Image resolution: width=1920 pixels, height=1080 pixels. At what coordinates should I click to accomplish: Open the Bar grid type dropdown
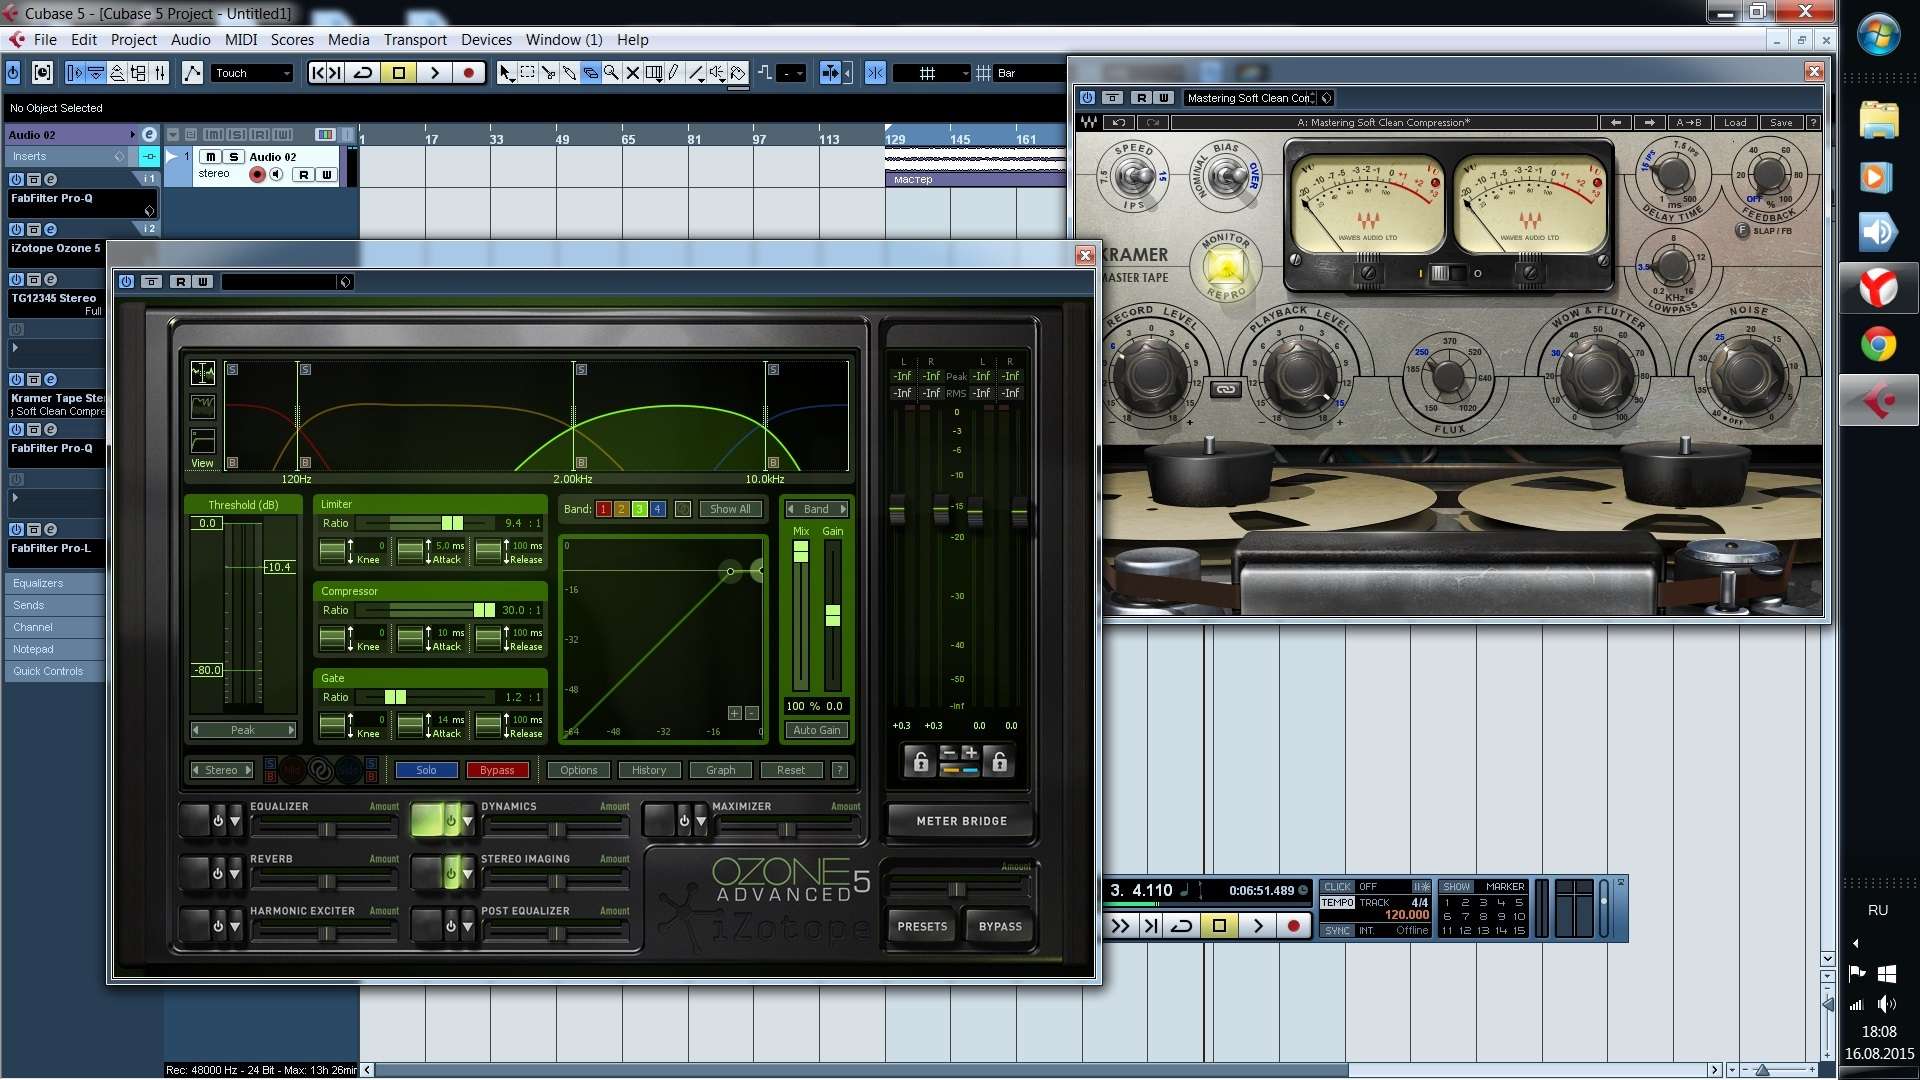(x=1030, y=73)
